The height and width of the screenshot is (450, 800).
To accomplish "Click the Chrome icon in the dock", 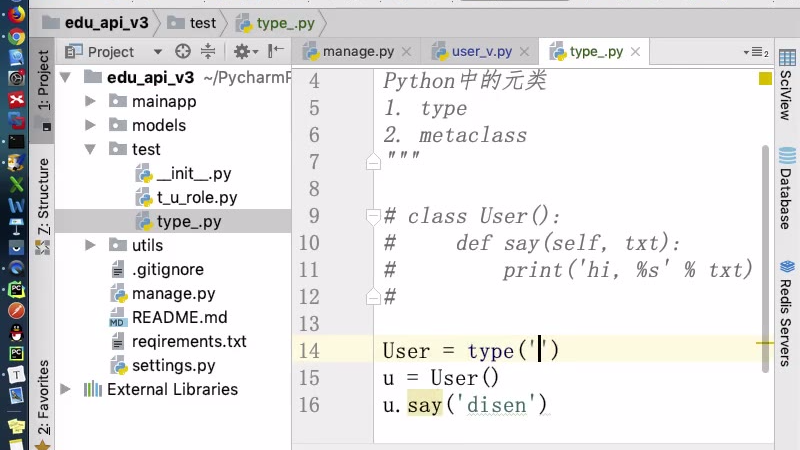I will pos(16,35).
